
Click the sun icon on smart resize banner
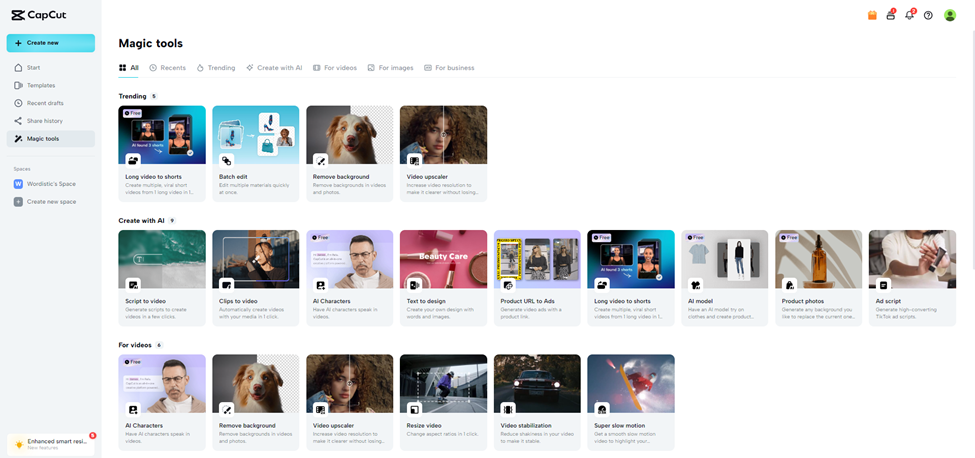tap(19, 444)
